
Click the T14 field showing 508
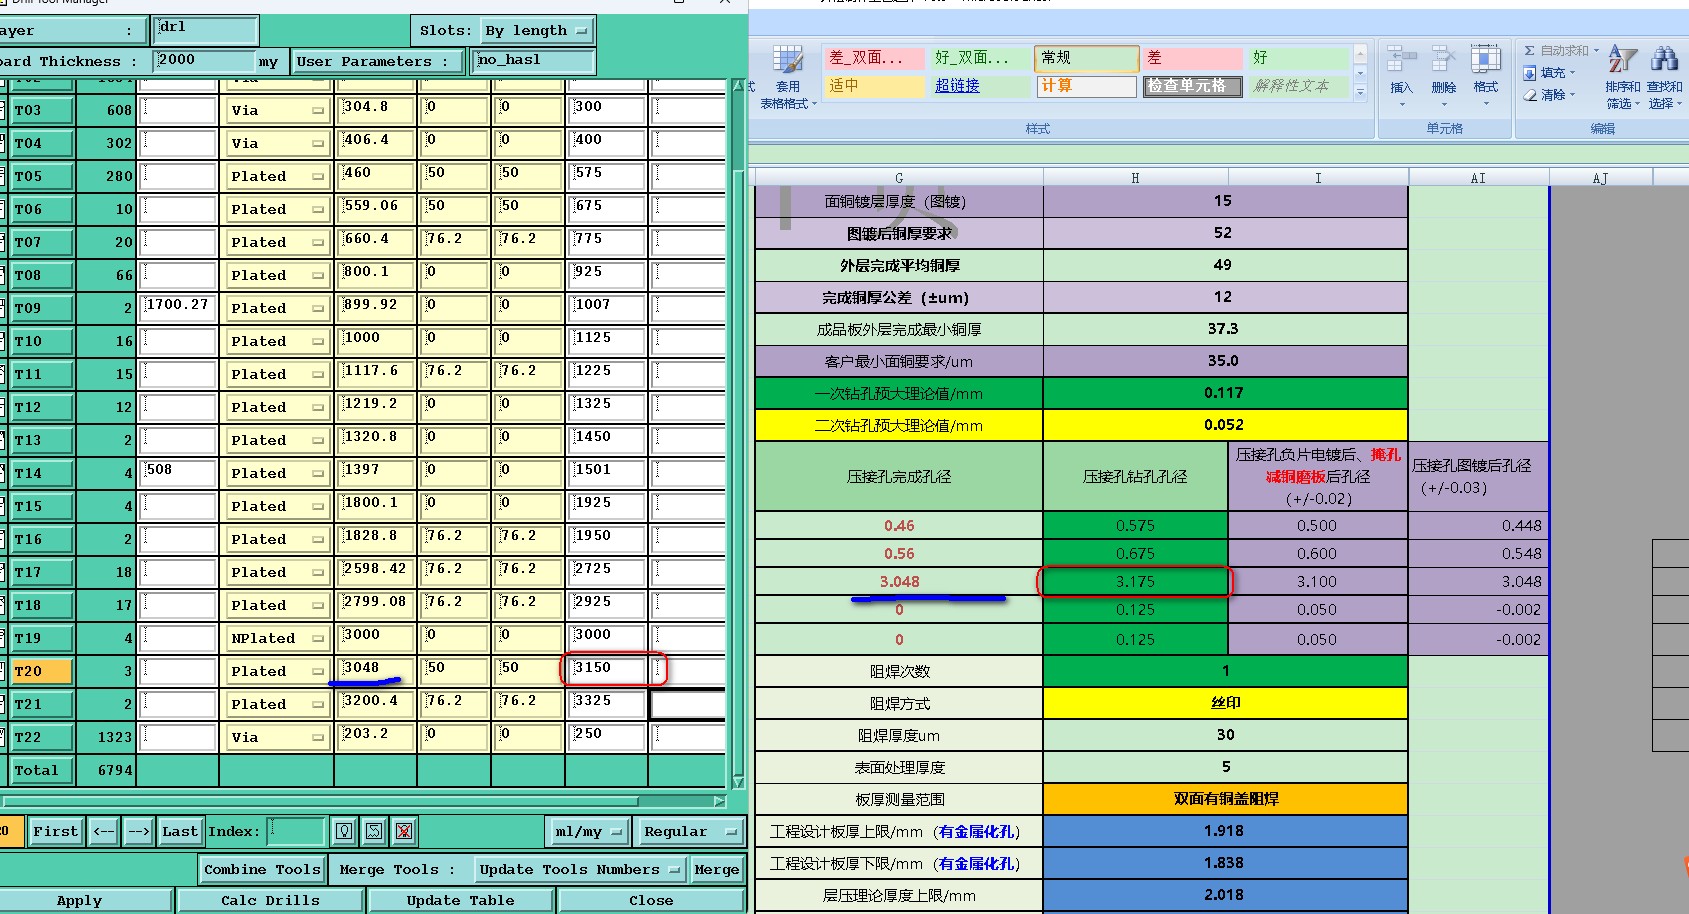click(178, 473)
